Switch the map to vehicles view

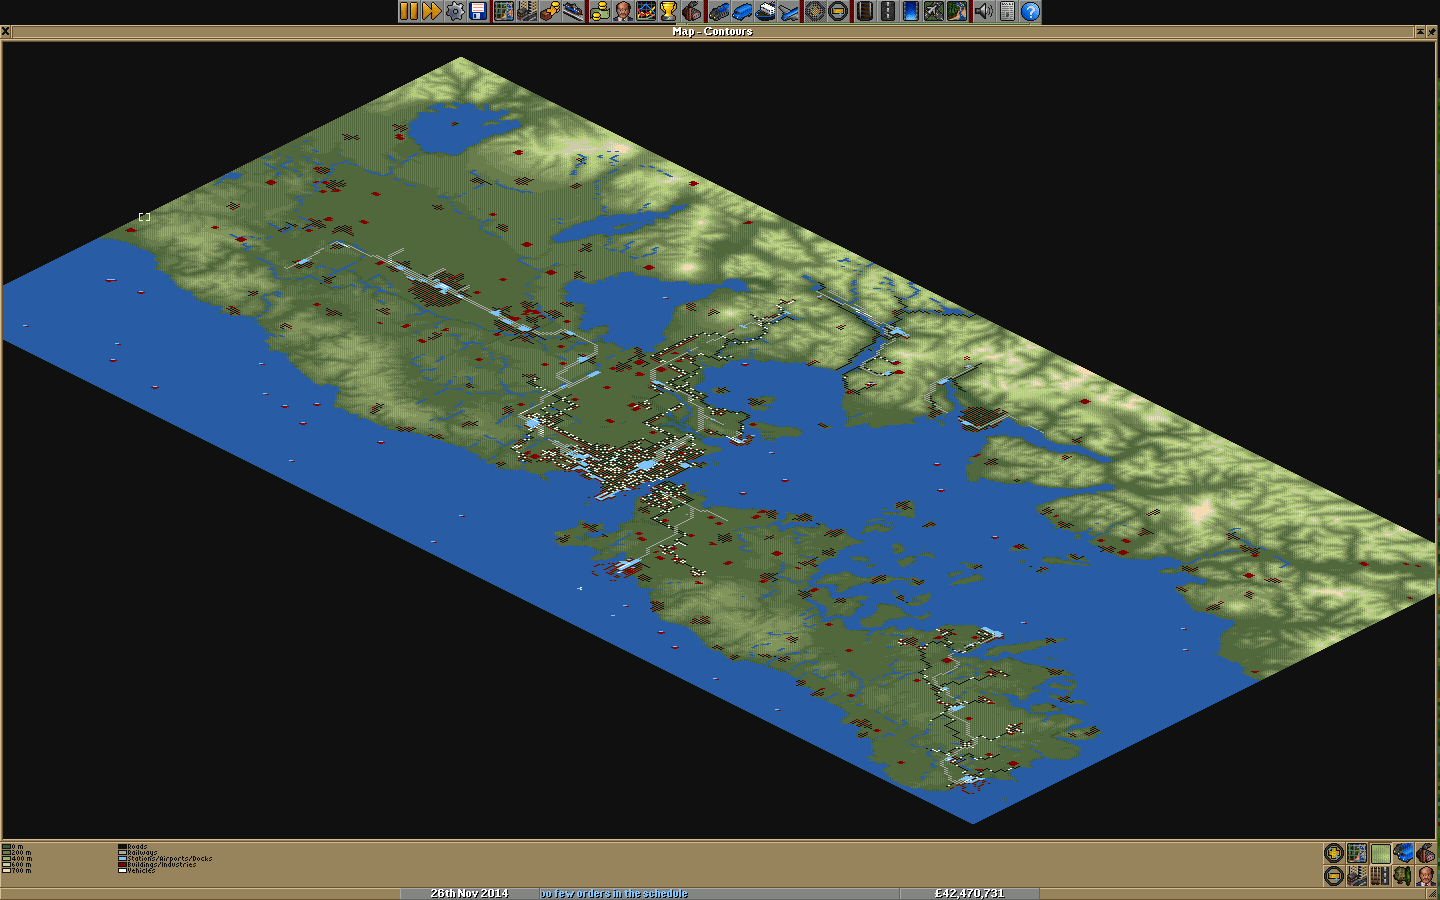pyautogui.click(x=1403, y=853)
